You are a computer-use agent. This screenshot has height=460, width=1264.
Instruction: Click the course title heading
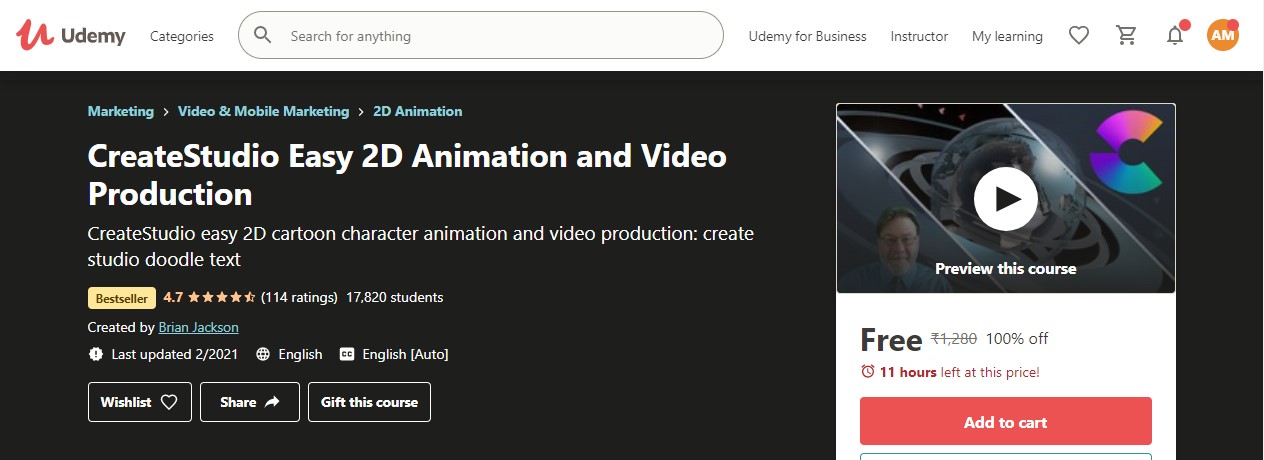click(x=407, y=174)
